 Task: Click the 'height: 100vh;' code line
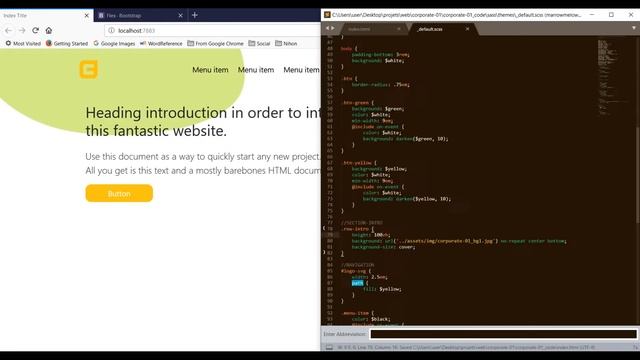click(371, 235)
